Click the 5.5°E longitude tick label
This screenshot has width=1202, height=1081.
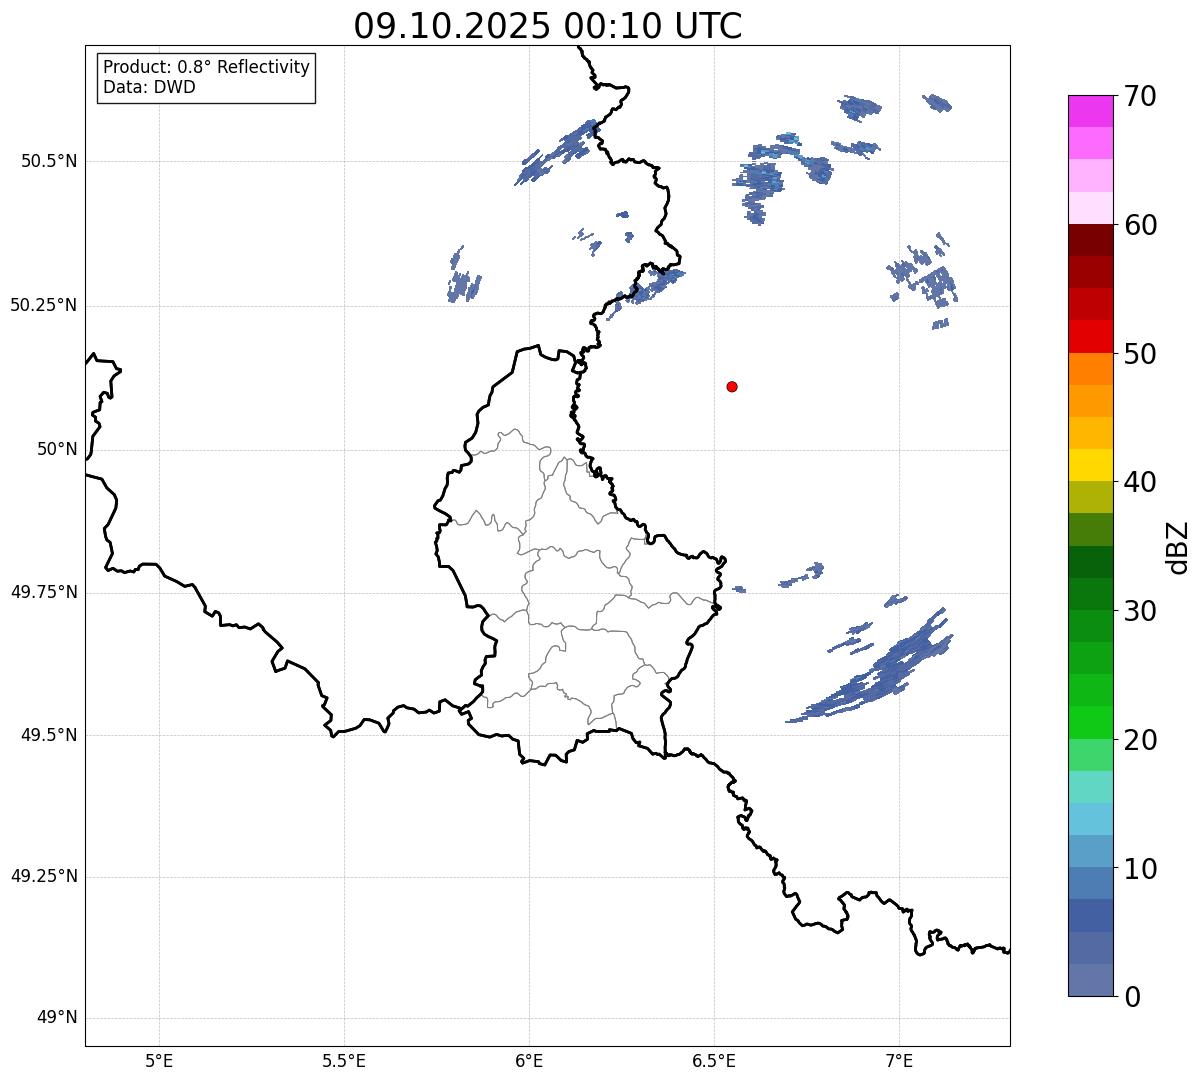344,1061
